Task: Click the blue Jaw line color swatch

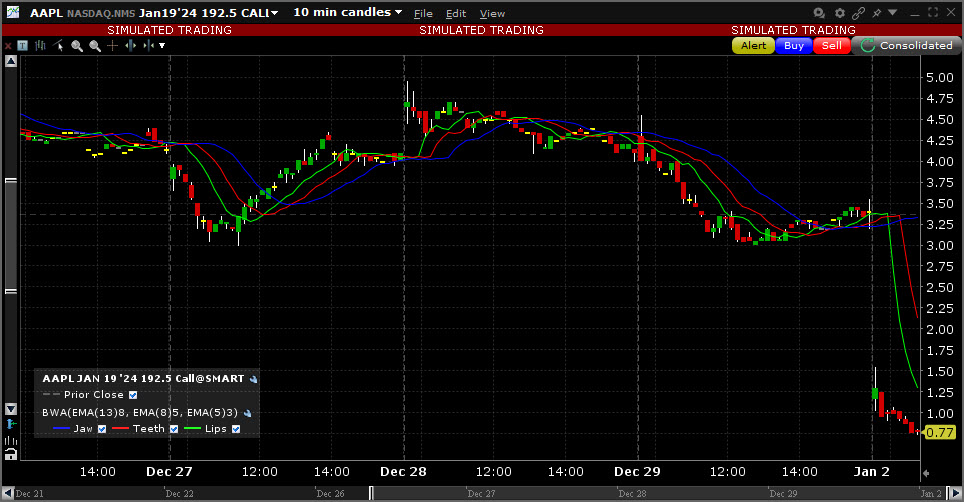Action: click(61, 429)
